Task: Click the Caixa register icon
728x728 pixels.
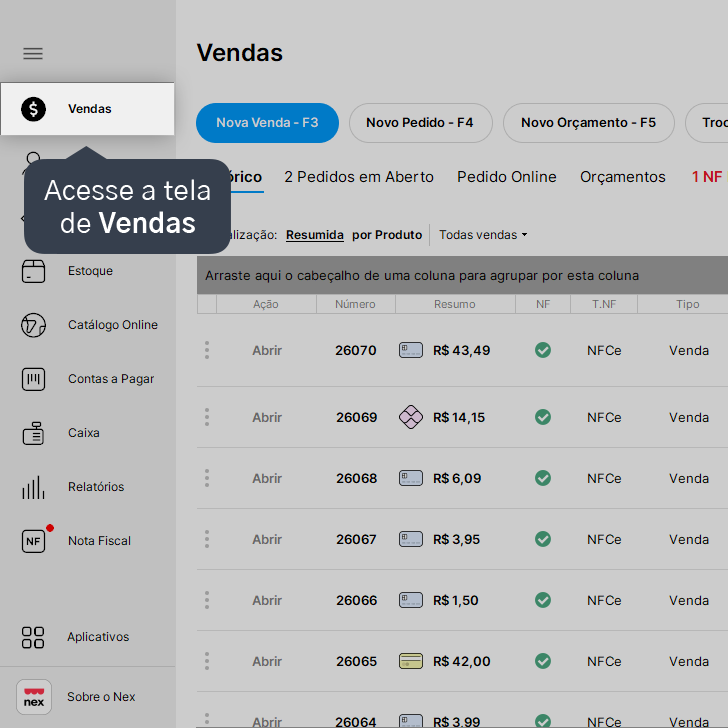Action: (x=33, y=433)
